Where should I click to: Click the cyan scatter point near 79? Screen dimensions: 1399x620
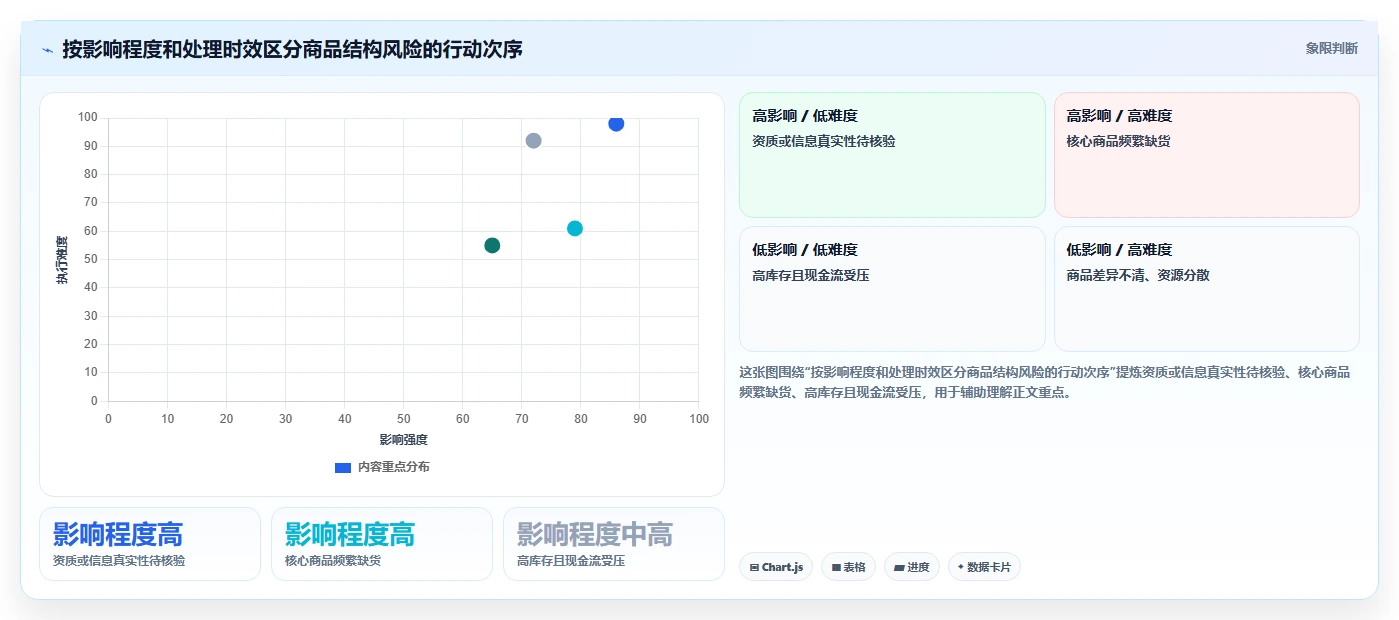click(575, 228)
